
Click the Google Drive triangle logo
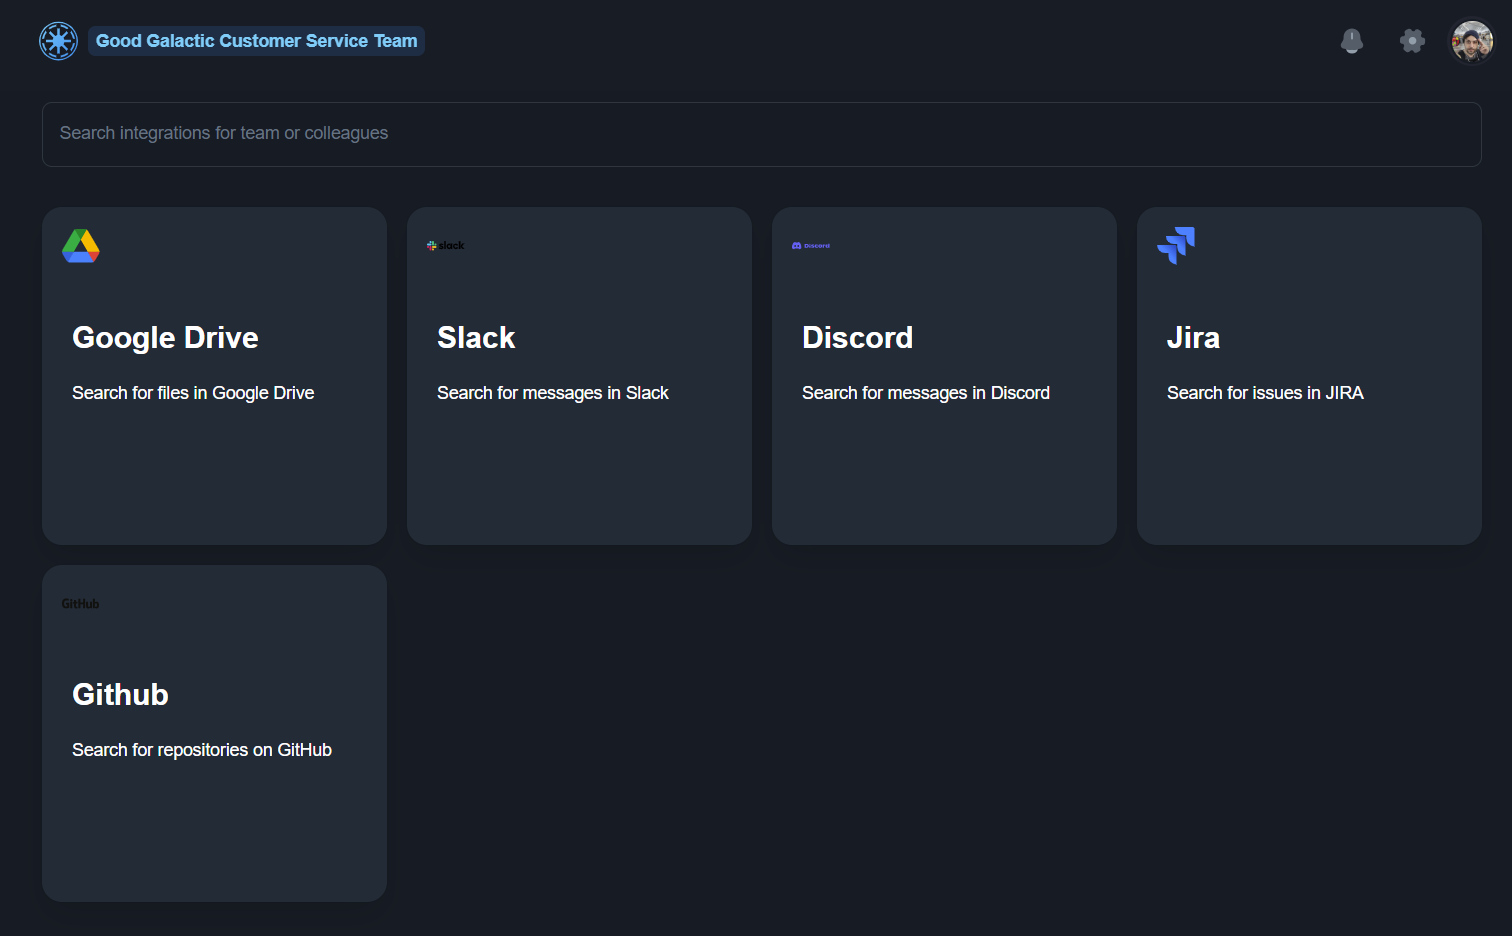click(81, 246)
